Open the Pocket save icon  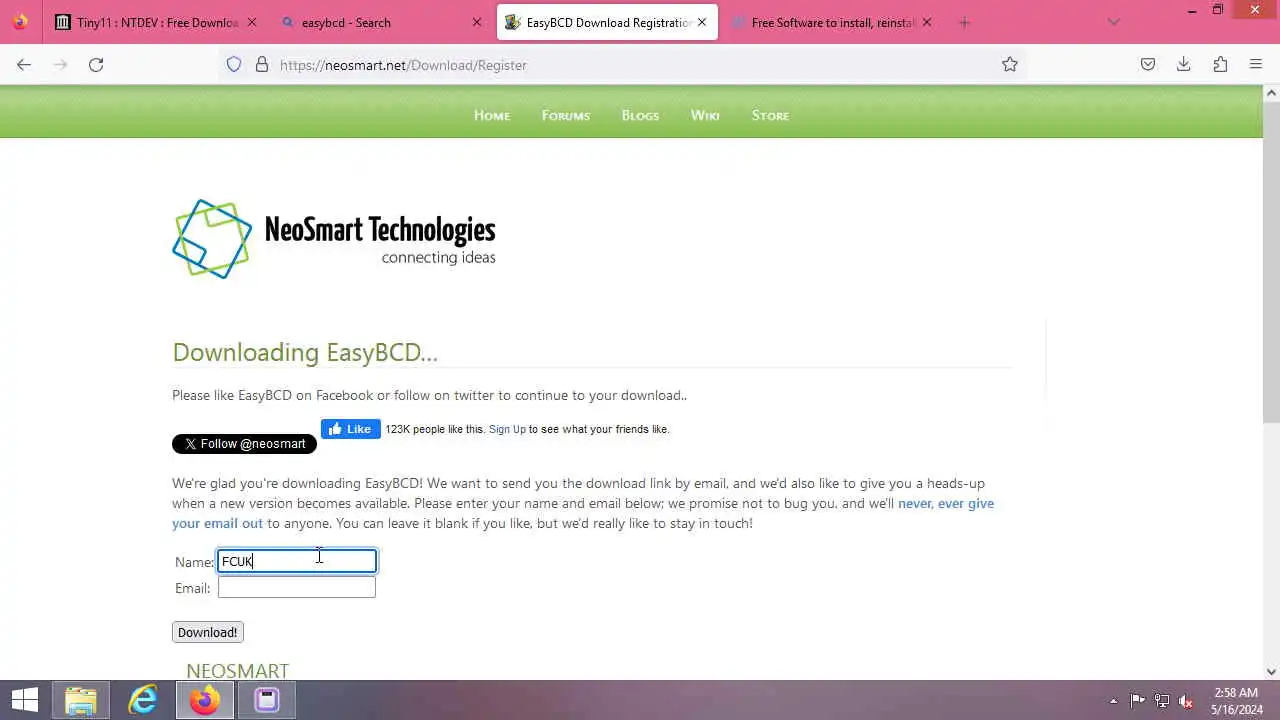click(1148, 64)
